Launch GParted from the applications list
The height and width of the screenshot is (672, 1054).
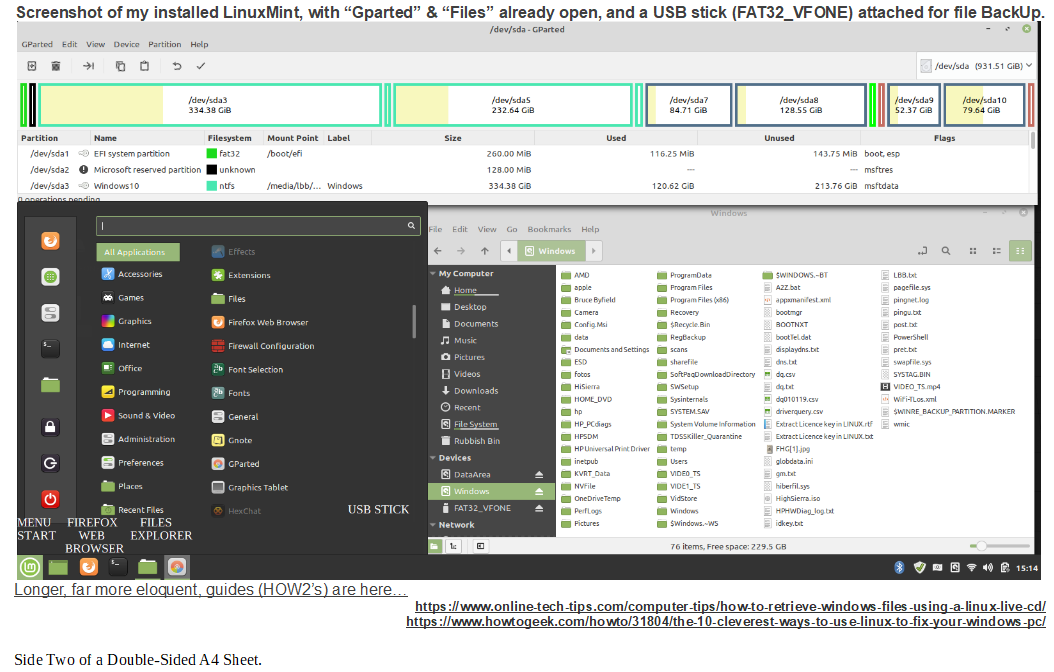[x=236, y=464]
